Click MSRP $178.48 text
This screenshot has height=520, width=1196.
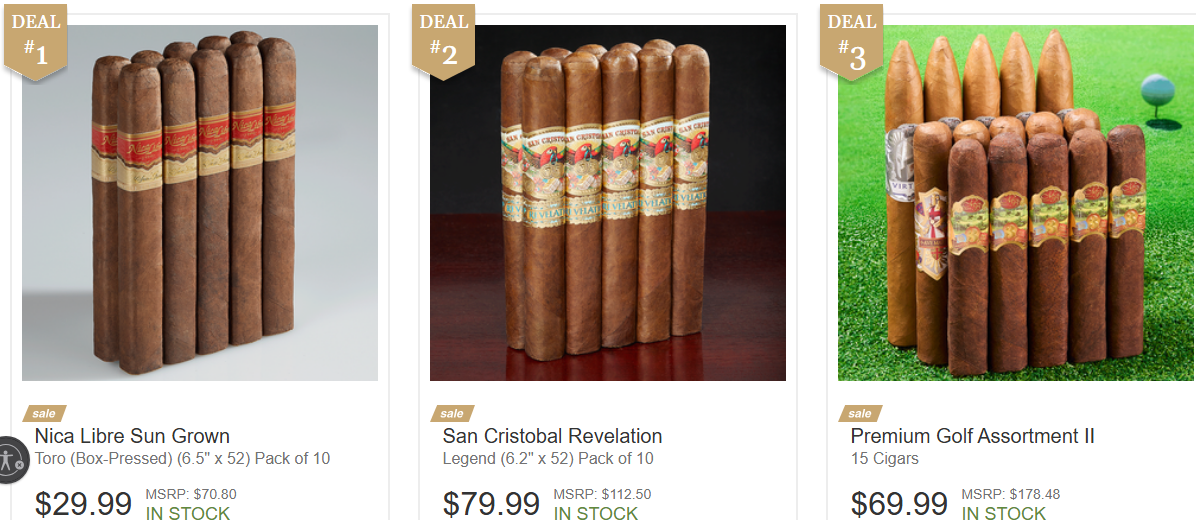point(1011,494)
